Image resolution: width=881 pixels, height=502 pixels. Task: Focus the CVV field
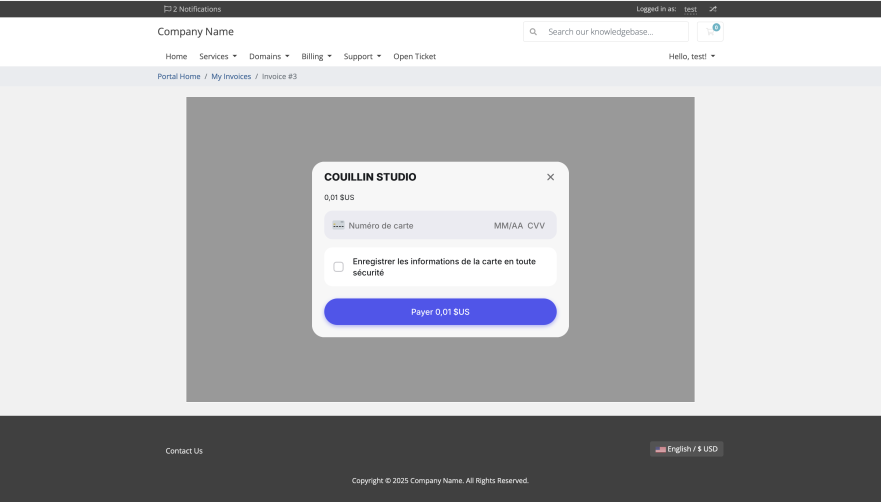point(536,225)
